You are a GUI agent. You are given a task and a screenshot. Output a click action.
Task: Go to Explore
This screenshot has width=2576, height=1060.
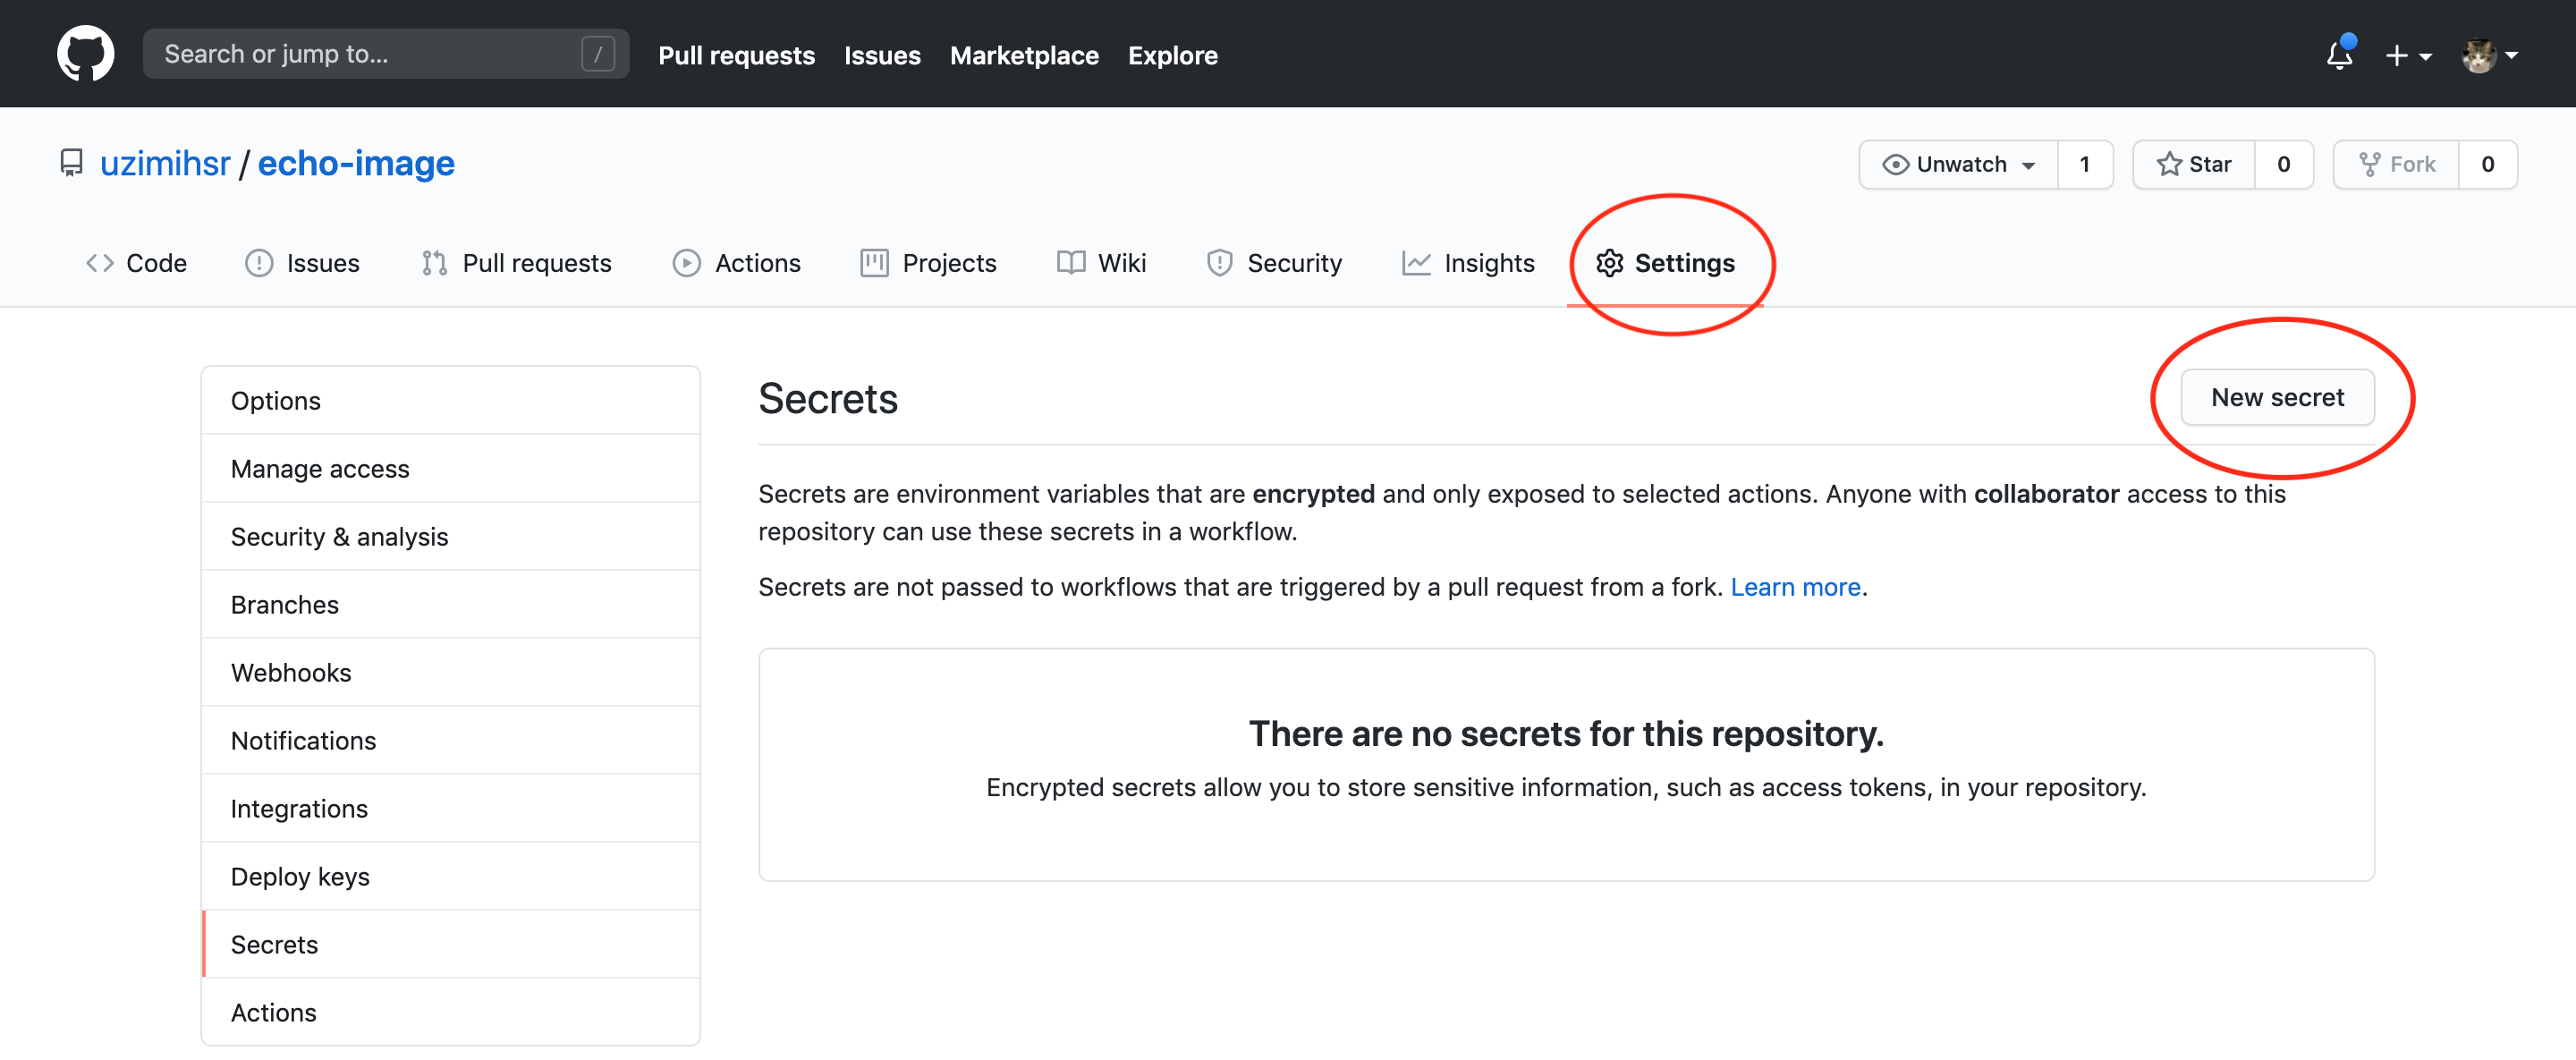[1172, 55]
